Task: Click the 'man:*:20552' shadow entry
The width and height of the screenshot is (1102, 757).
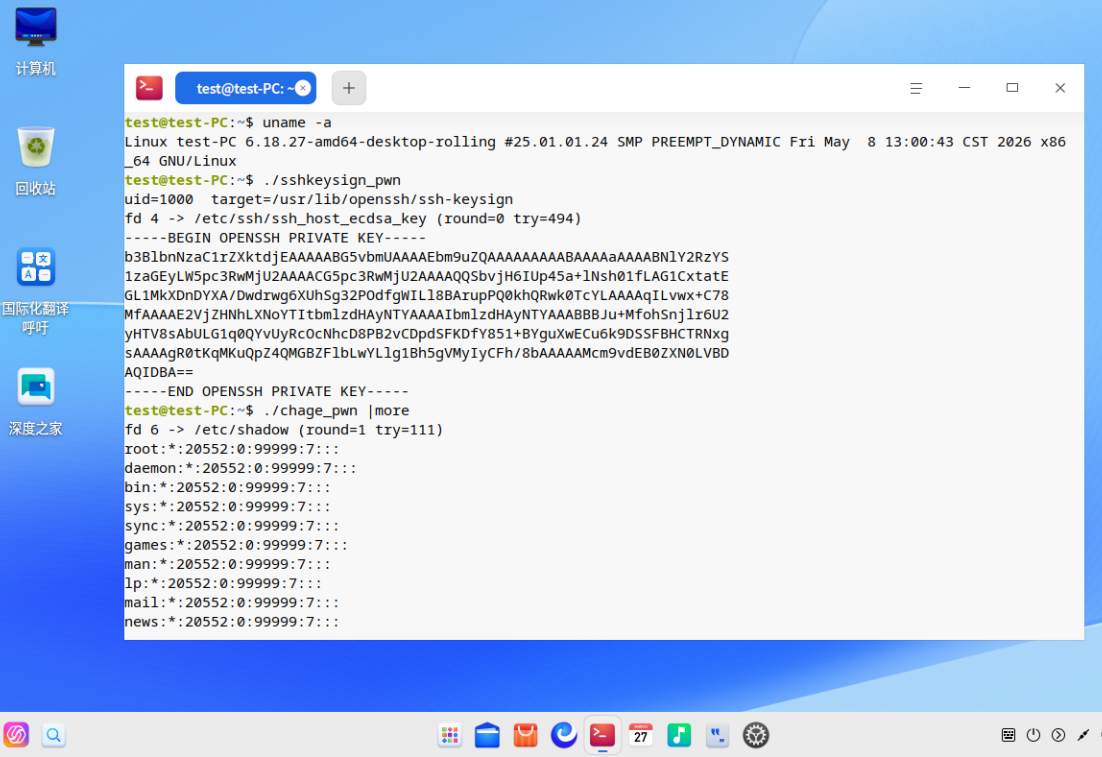Action: pos(228,564)
